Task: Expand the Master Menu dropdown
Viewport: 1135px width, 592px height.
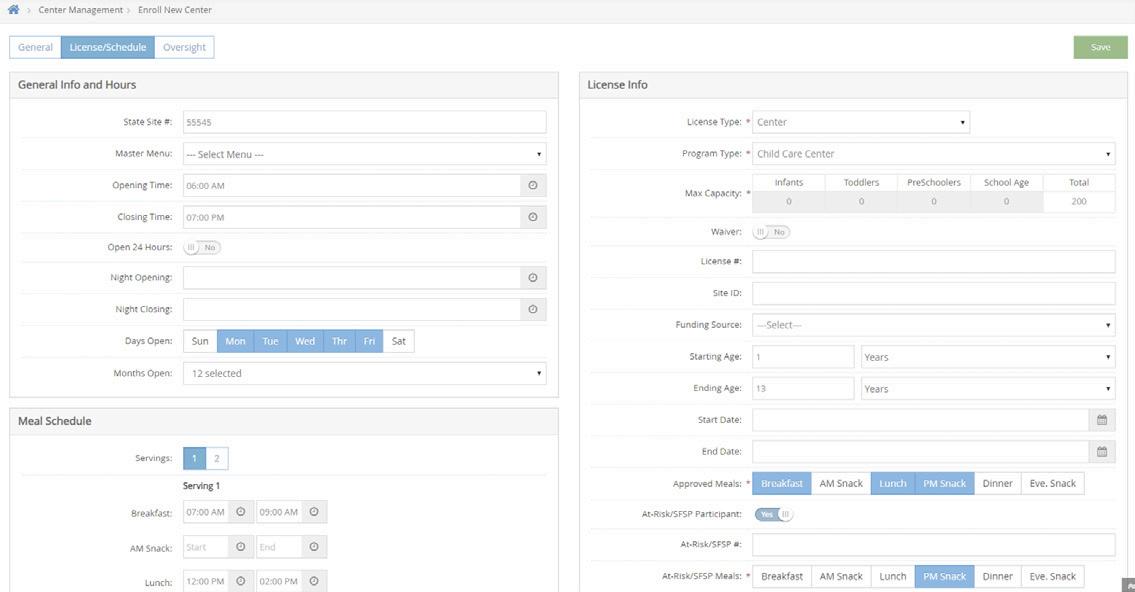Action: tap(365, 154)
